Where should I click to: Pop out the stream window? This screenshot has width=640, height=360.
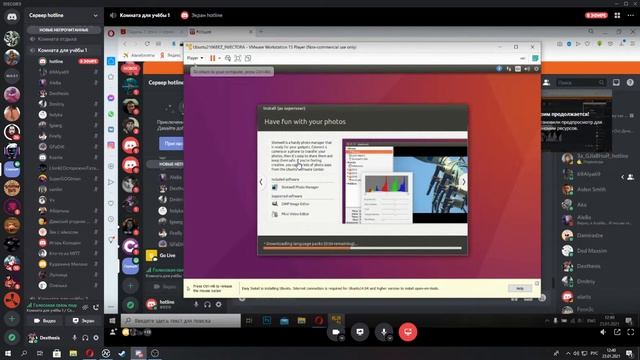pyautogui.click(x=617, y=332)
